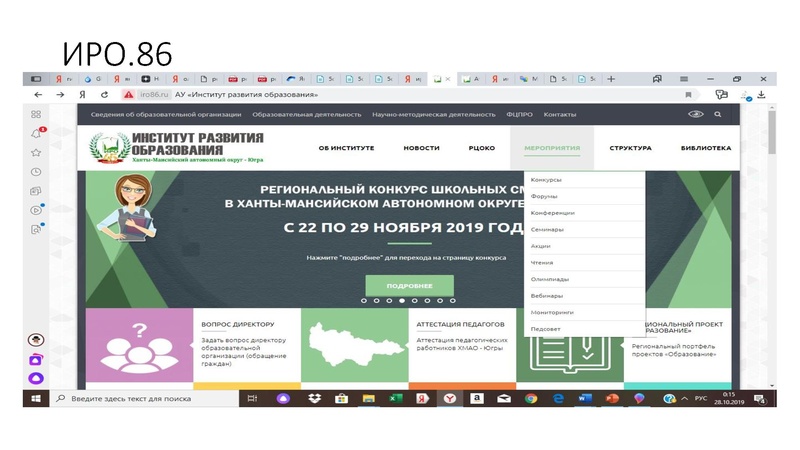Open the АТТЕСТАЦИЯ ПЕДАГОГОВ card
Image resolution: width=800 pixels, height=450 pixels.
pos(409,345)
